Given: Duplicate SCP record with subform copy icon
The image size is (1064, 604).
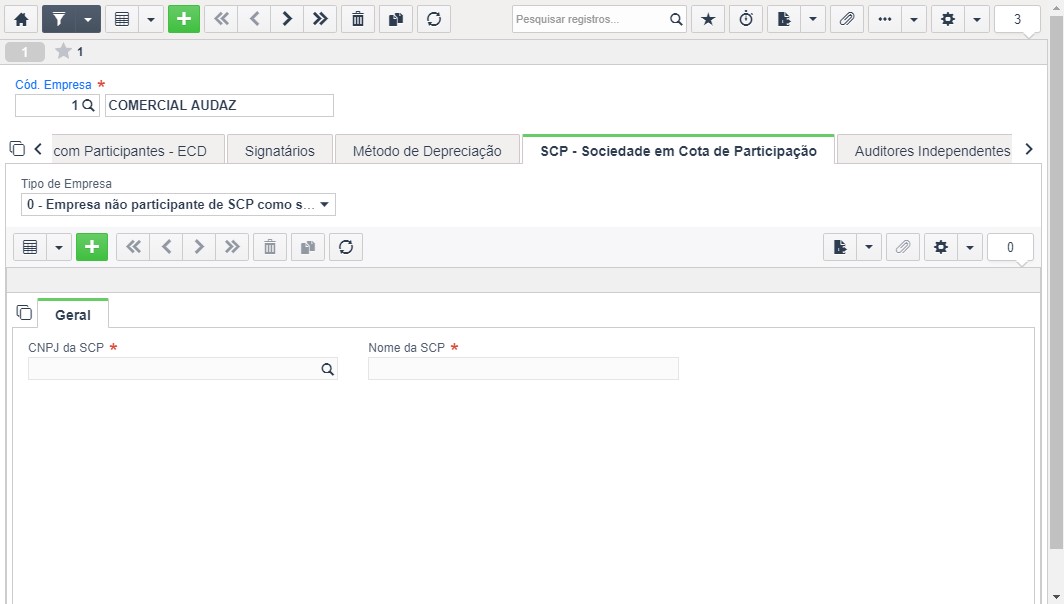Looking at the screenshot, I should [x=308, y=247].
